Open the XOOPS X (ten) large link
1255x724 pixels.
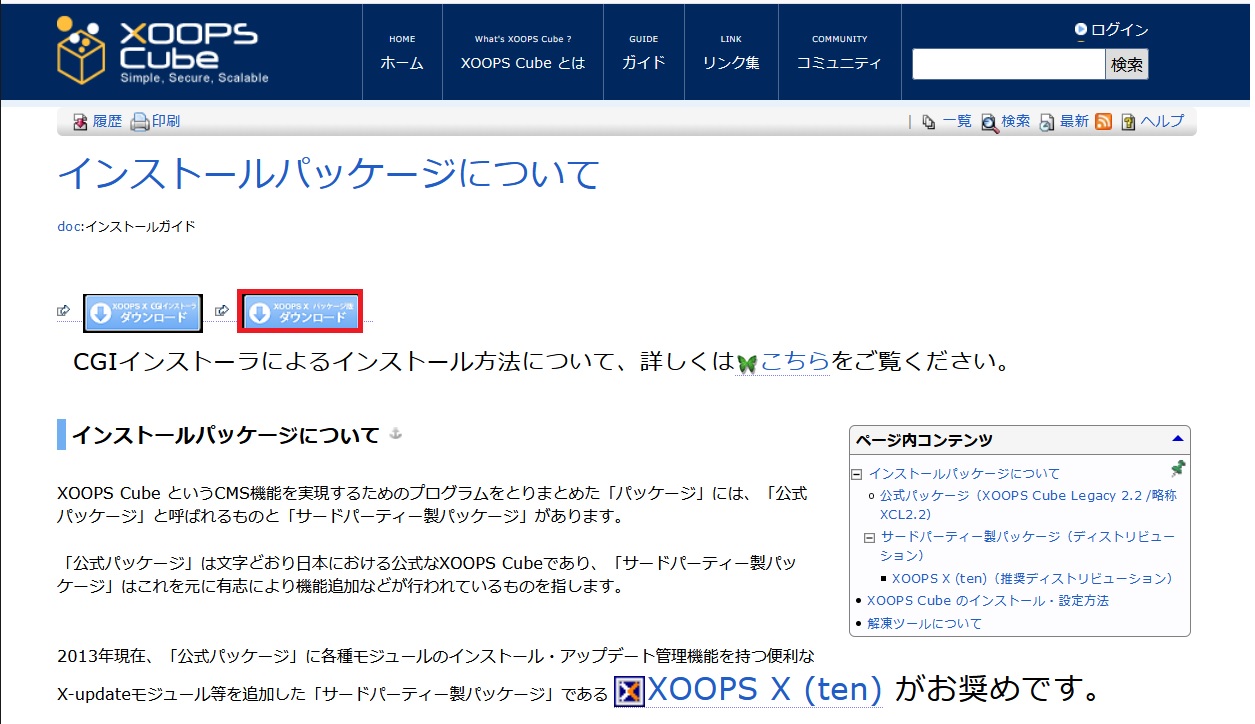(765, 689)
